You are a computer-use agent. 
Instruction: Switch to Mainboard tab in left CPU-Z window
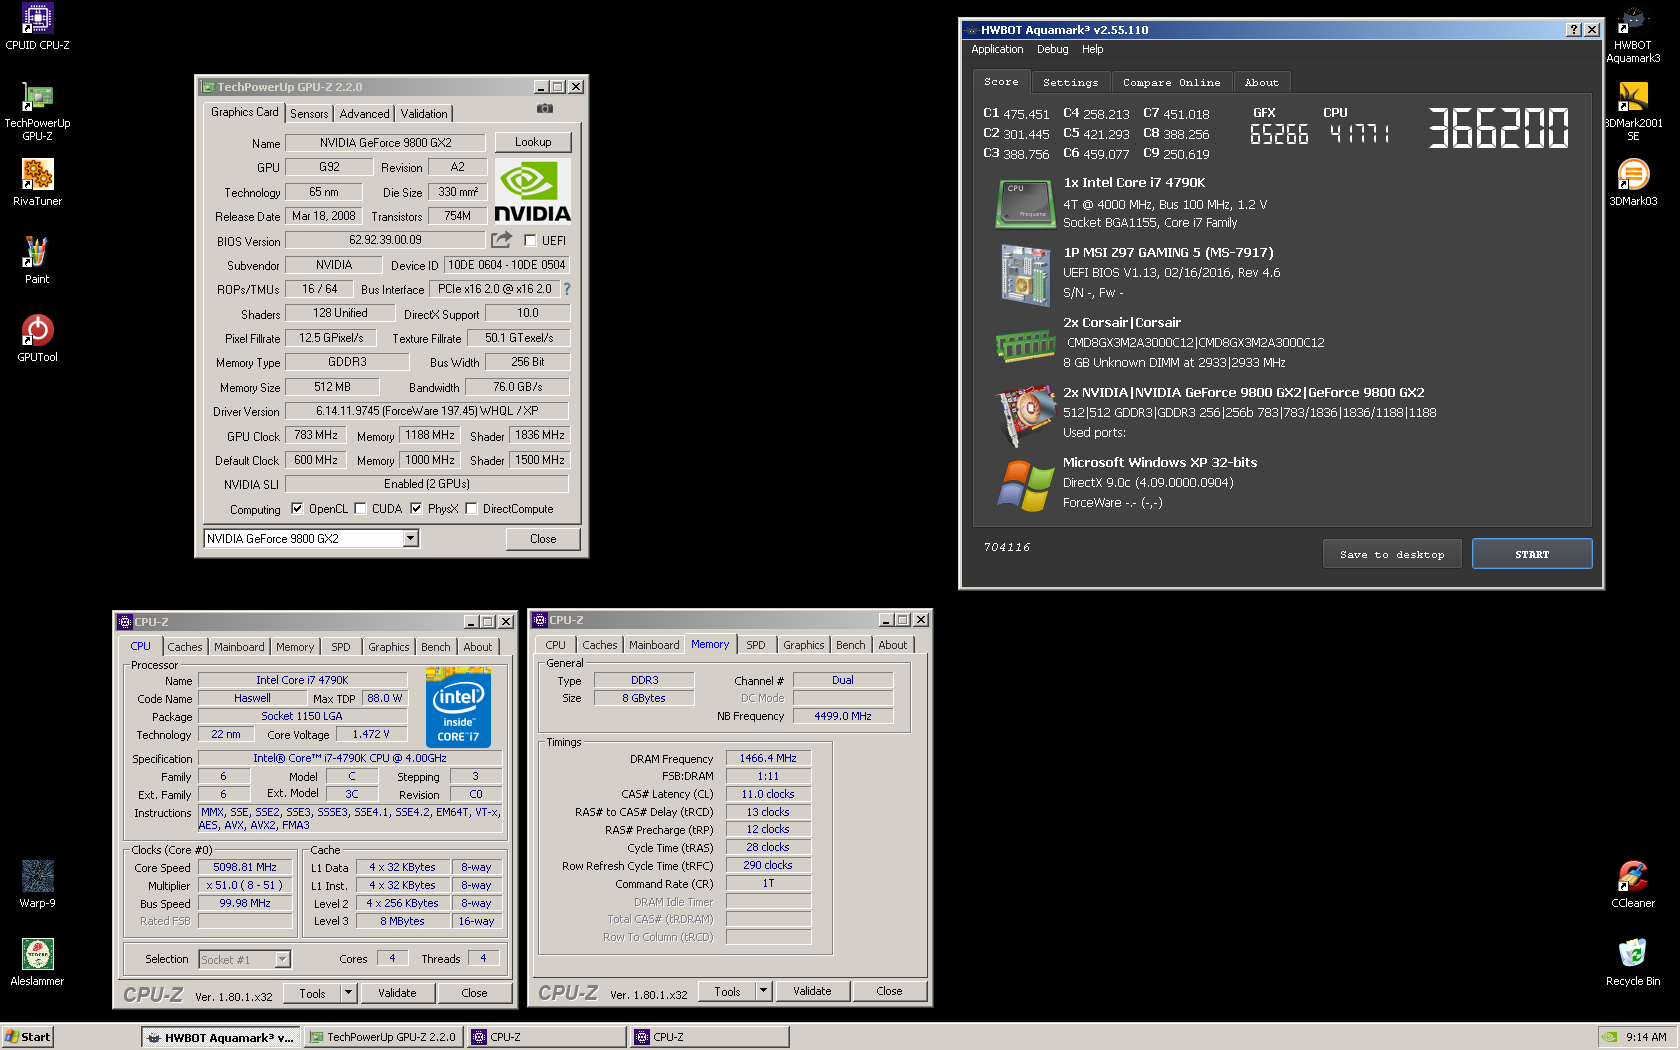tap(239, 647)
